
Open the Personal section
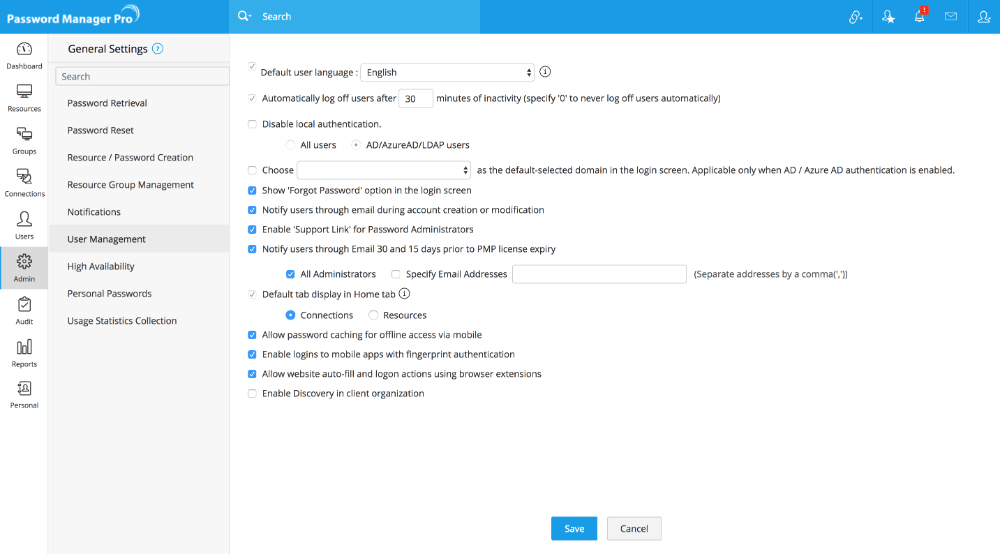click(x=24, y=395)
